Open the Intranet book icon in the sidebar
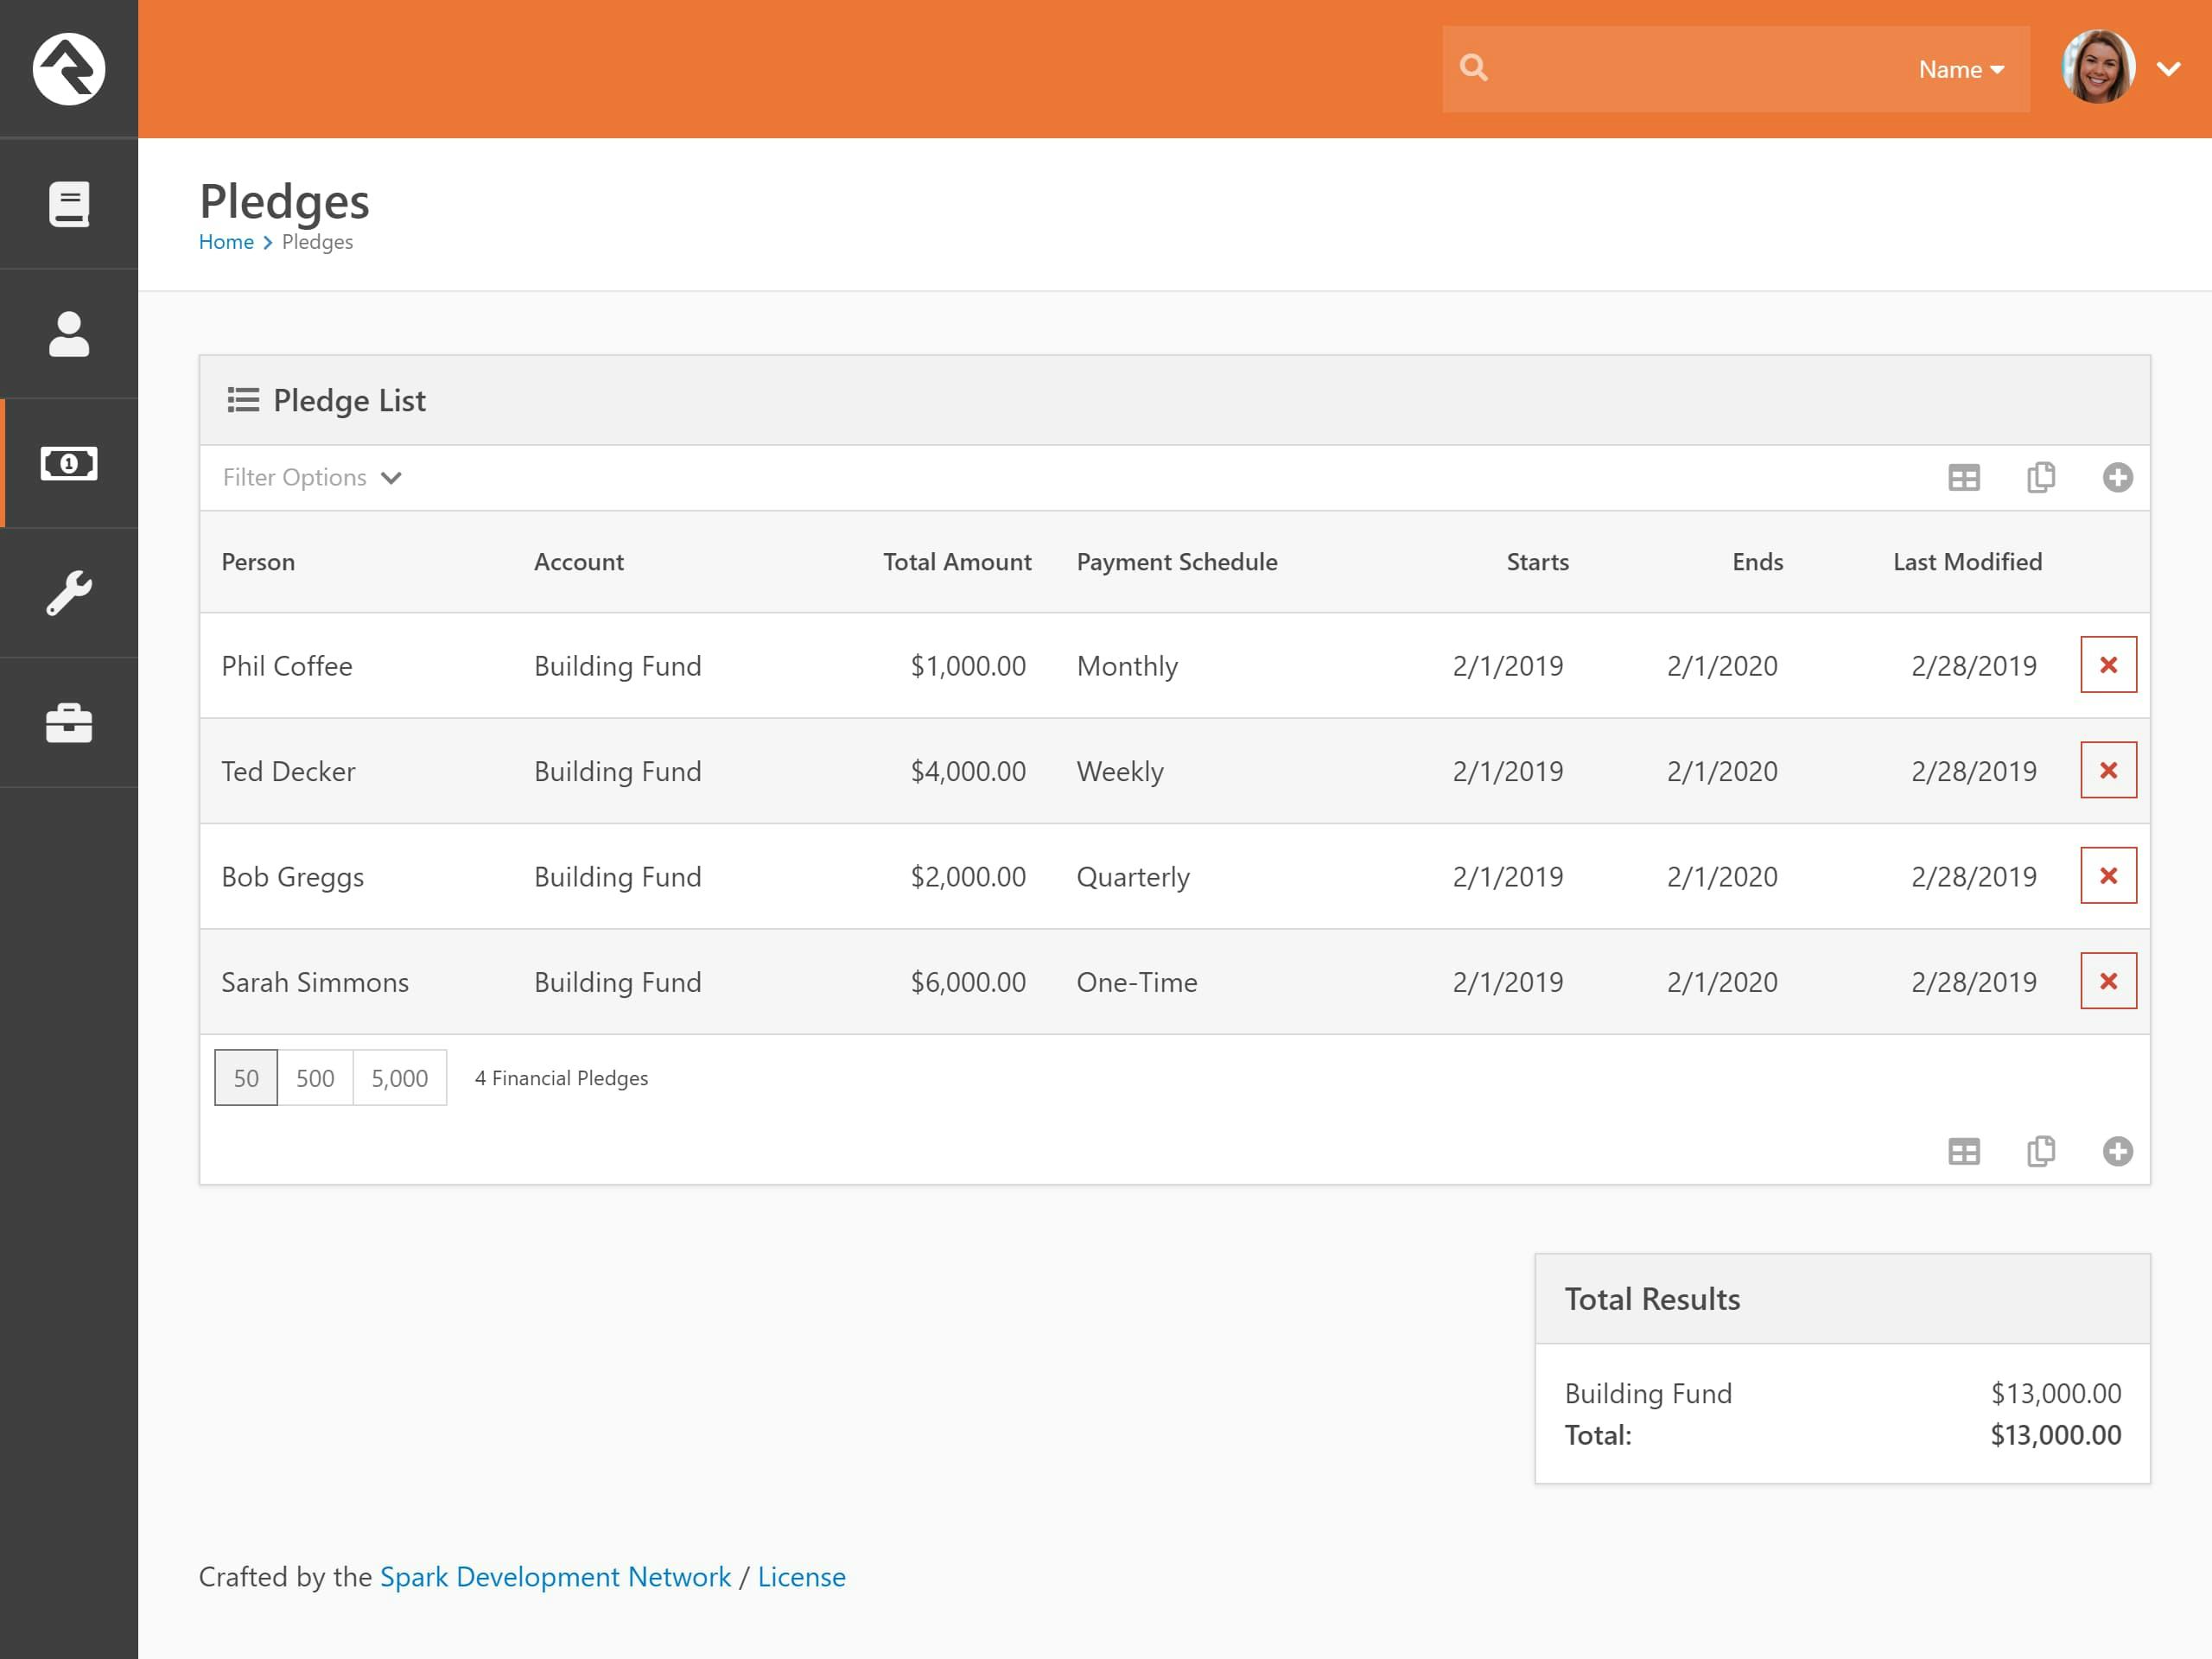Image resolution: width=2212 pixels, height=1659 pixels. pos(68,204)
